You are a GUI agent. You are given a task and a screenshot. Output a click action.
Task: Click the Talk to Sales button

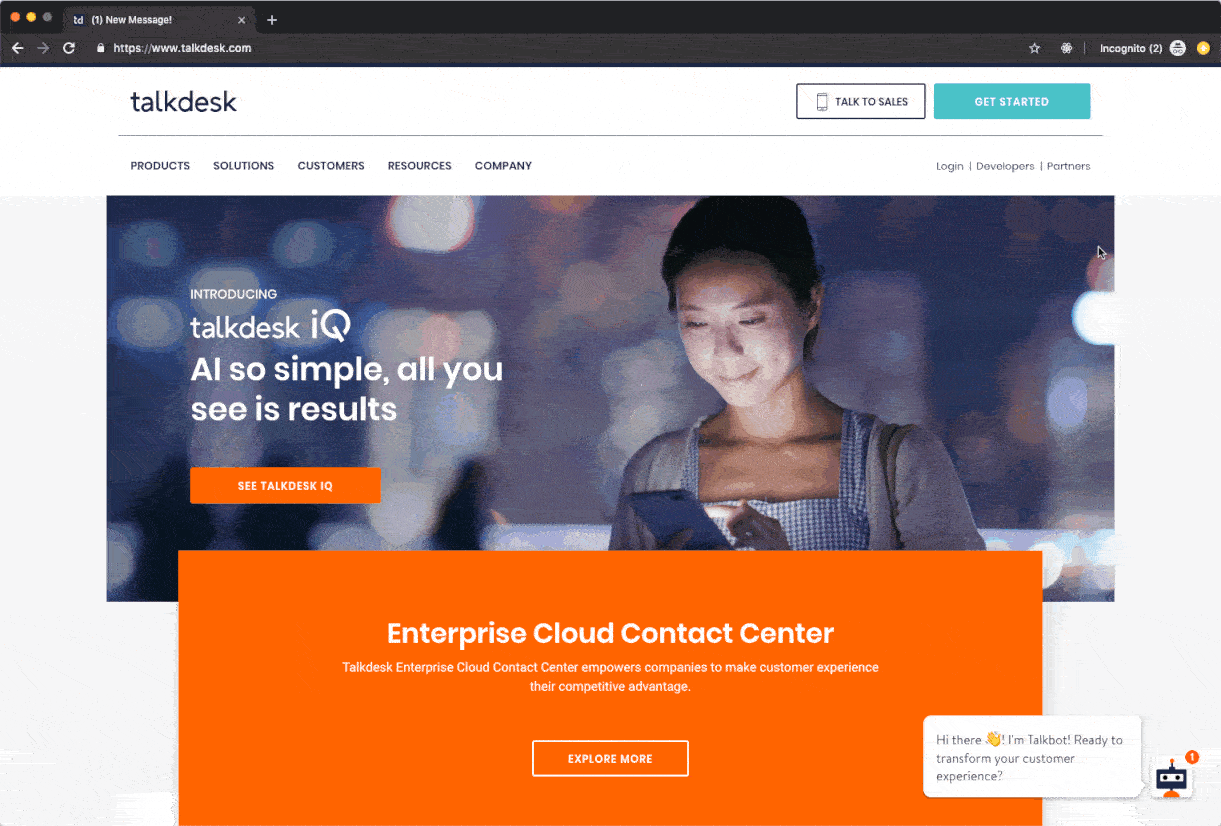pyautogui.click(x=861, y=101)
